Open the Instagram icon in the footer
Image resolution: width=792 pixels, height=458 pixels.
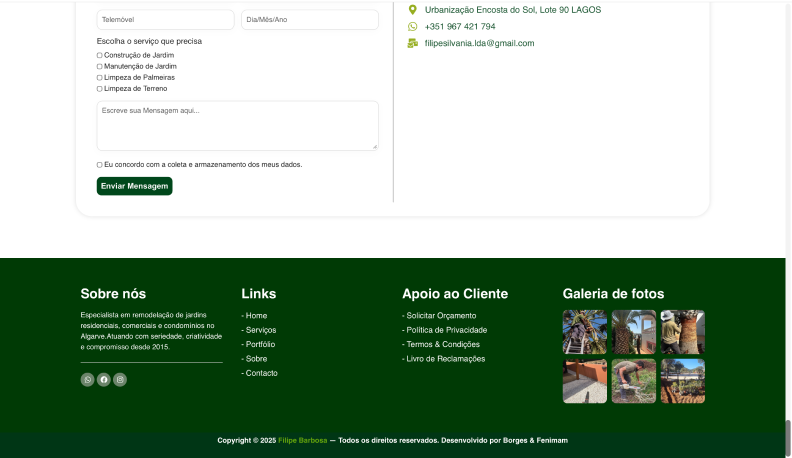(120, 380)
